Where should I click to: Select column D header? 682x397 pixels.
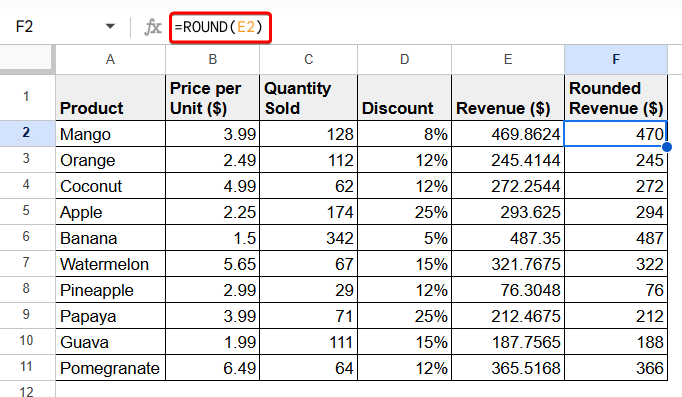[x=405, y=59]
